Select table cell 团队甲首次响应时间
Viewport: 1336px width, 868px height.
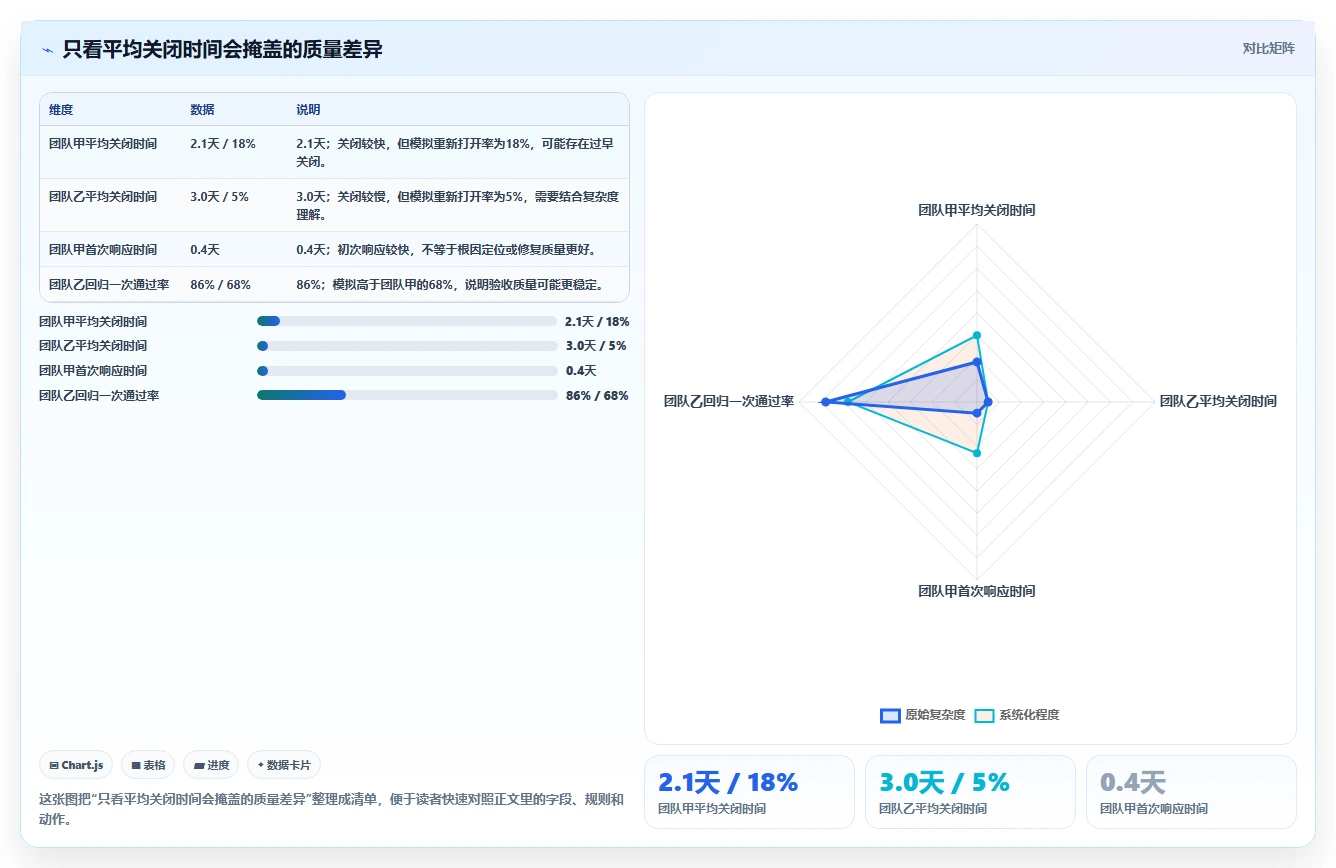pyautogui.click(x=103, y=250)
